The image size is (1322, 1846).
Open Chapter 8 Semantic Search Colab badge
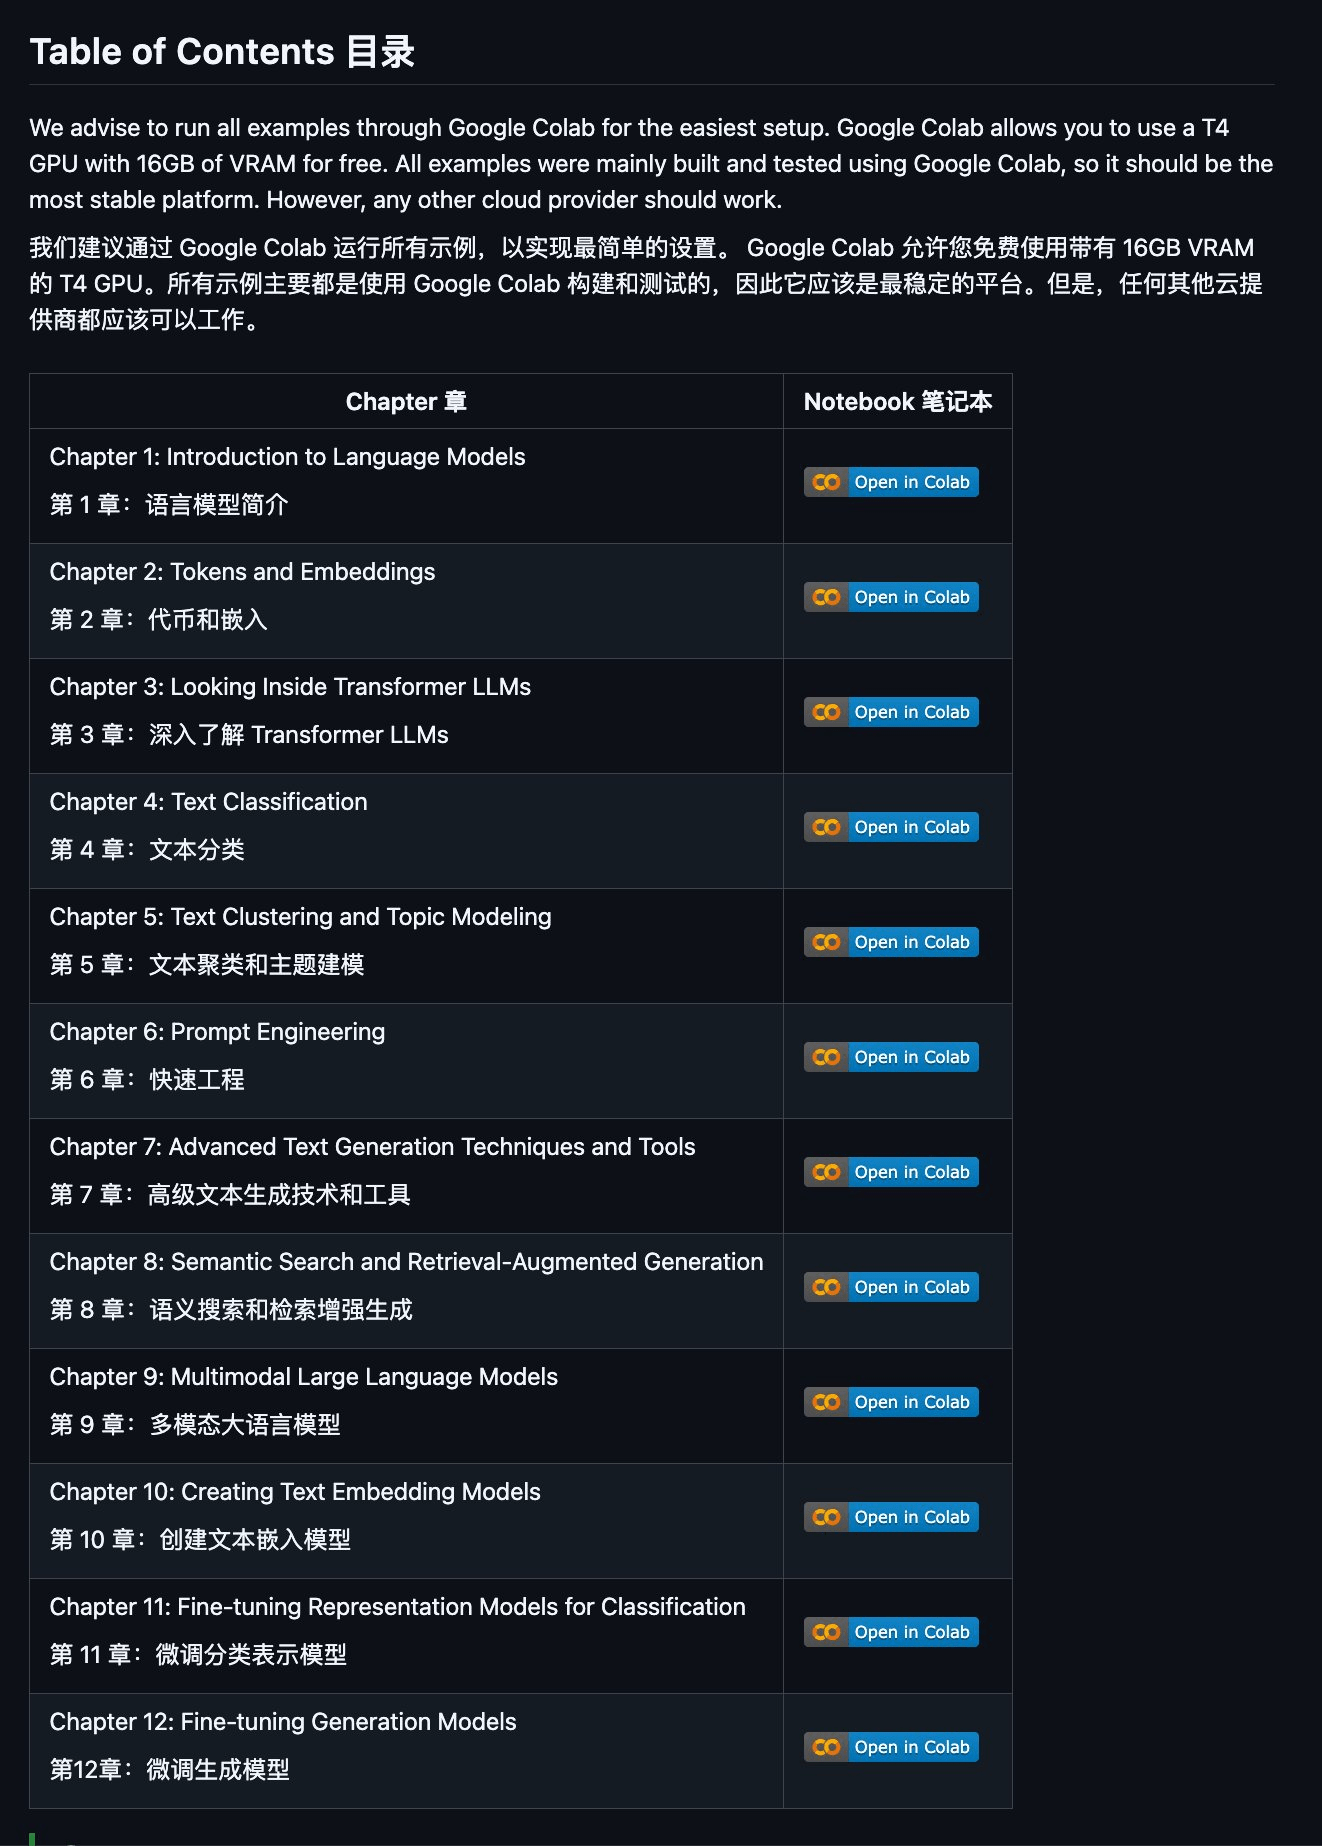(891, 1287)
